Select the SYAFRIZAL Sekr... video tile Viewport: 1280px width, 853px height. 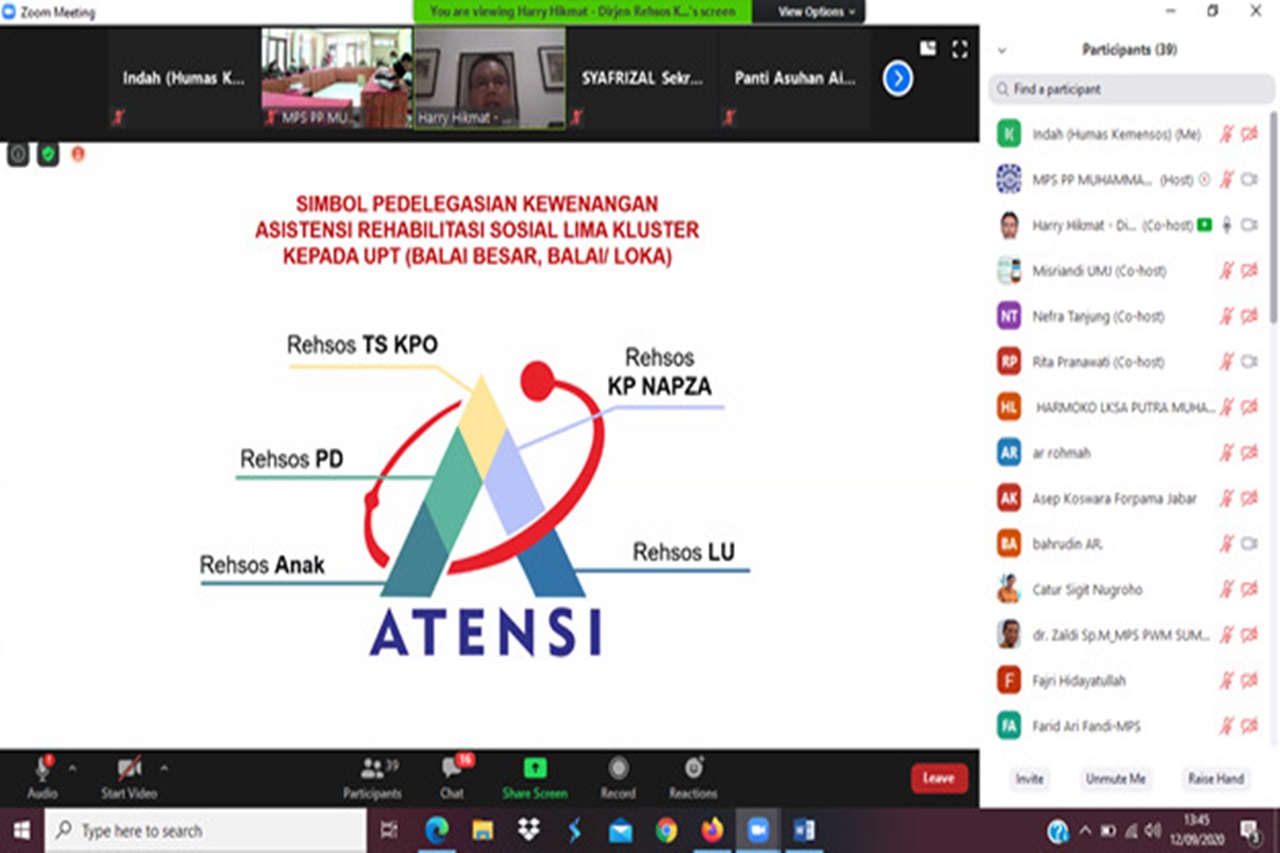(642, 78)
